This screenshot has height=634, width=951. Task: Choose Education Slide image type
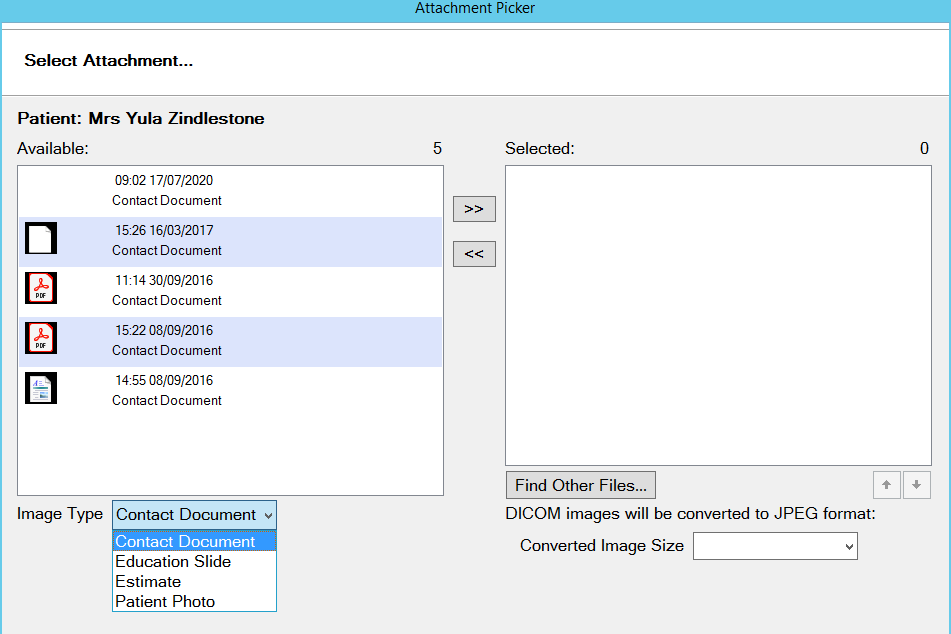coord(194,561)
